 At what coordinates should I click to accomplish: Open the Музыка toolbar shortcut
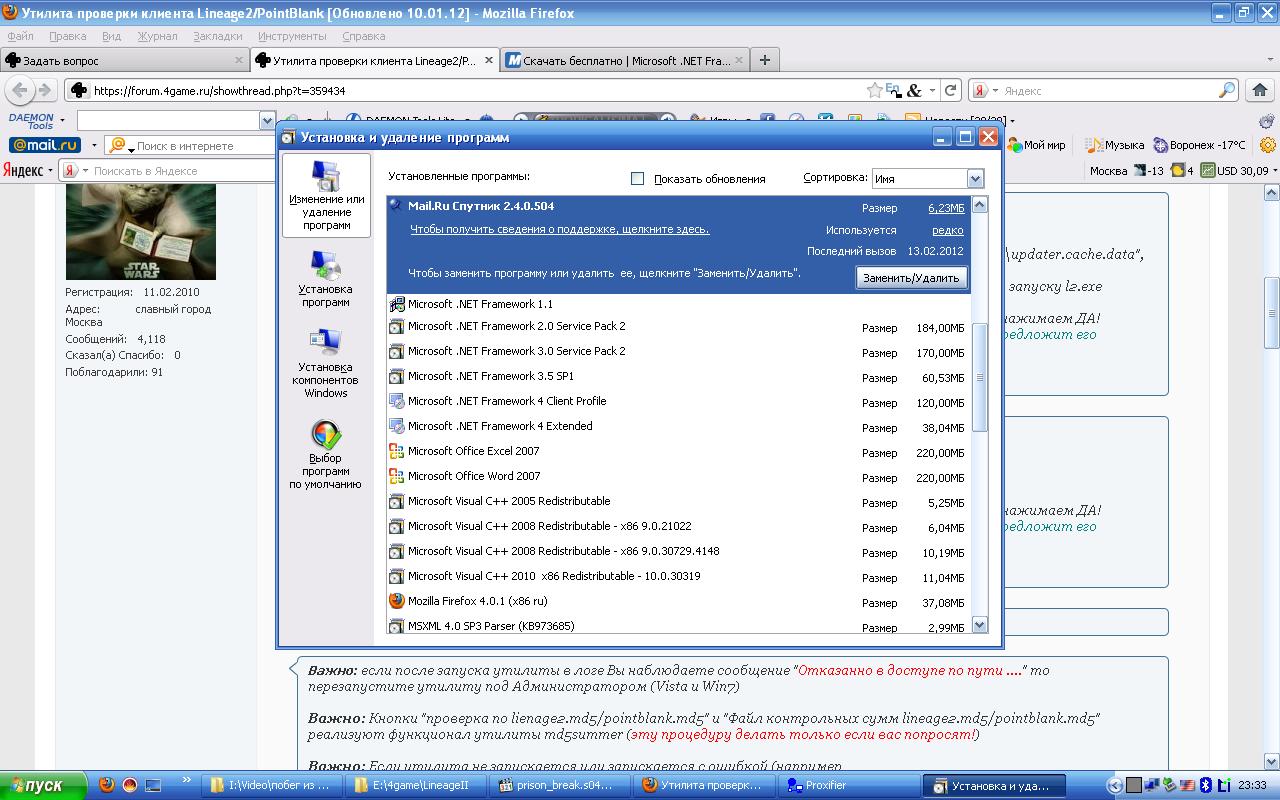coord(1115,145)
